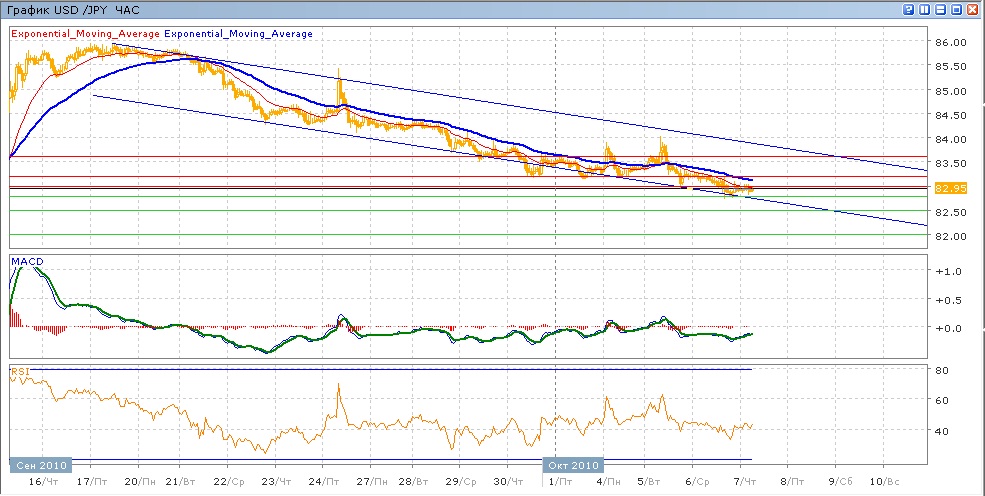Image resolution: width=985 pixels, height=496 pixels.
Task: Close the USD/JPY chart window
Action: click(973, 9)
